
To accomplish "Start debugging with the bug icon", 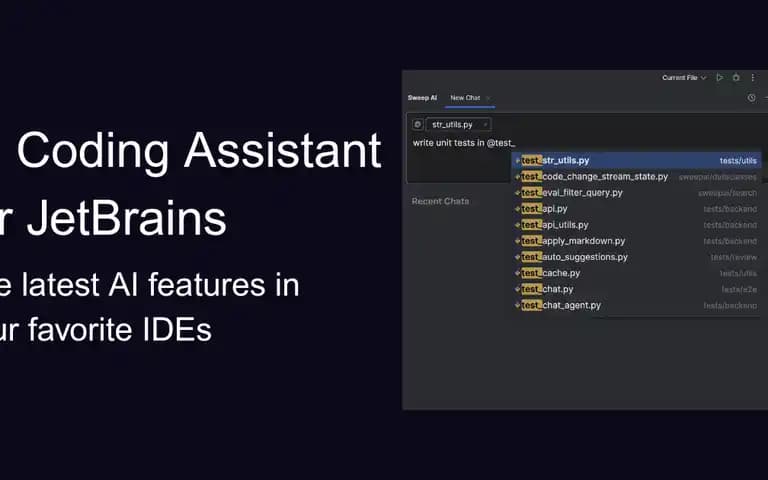I will pos(736,77).
